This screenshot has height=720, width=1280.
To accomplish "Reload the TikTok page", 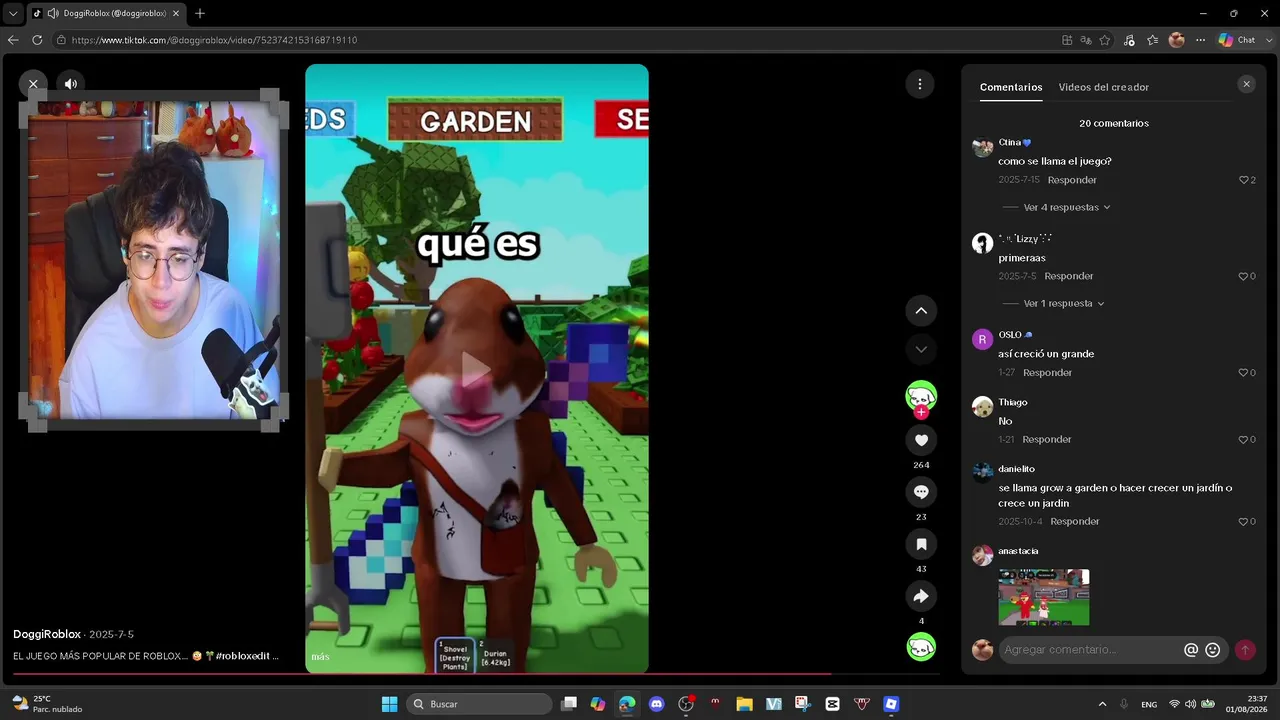I will pos(37,40).
